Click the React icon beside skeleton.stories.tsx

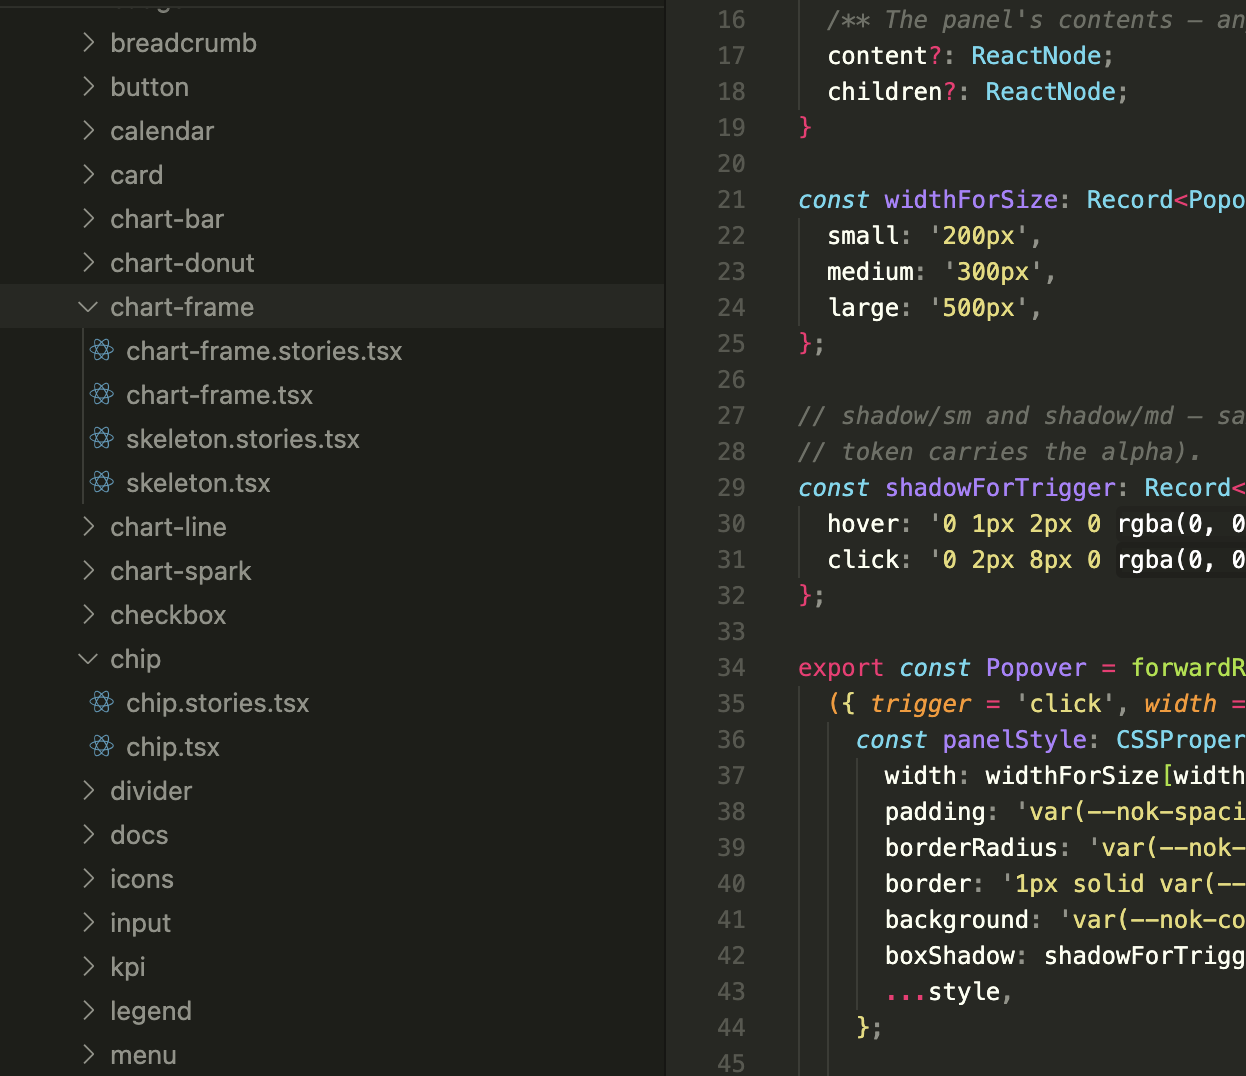coord(102,438)
